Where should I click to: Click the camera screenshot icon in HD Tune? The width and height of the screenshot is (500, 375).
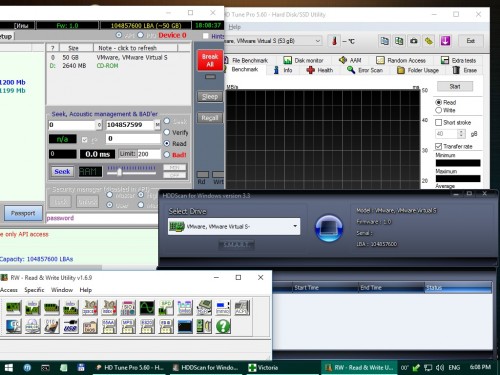point(414,41)
